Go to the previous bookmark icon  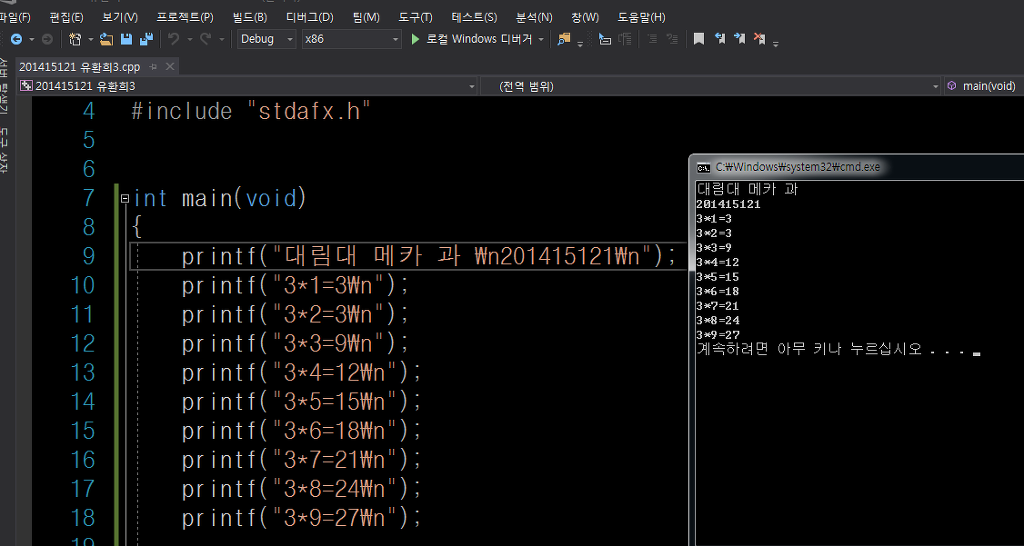tap(720, 39)
